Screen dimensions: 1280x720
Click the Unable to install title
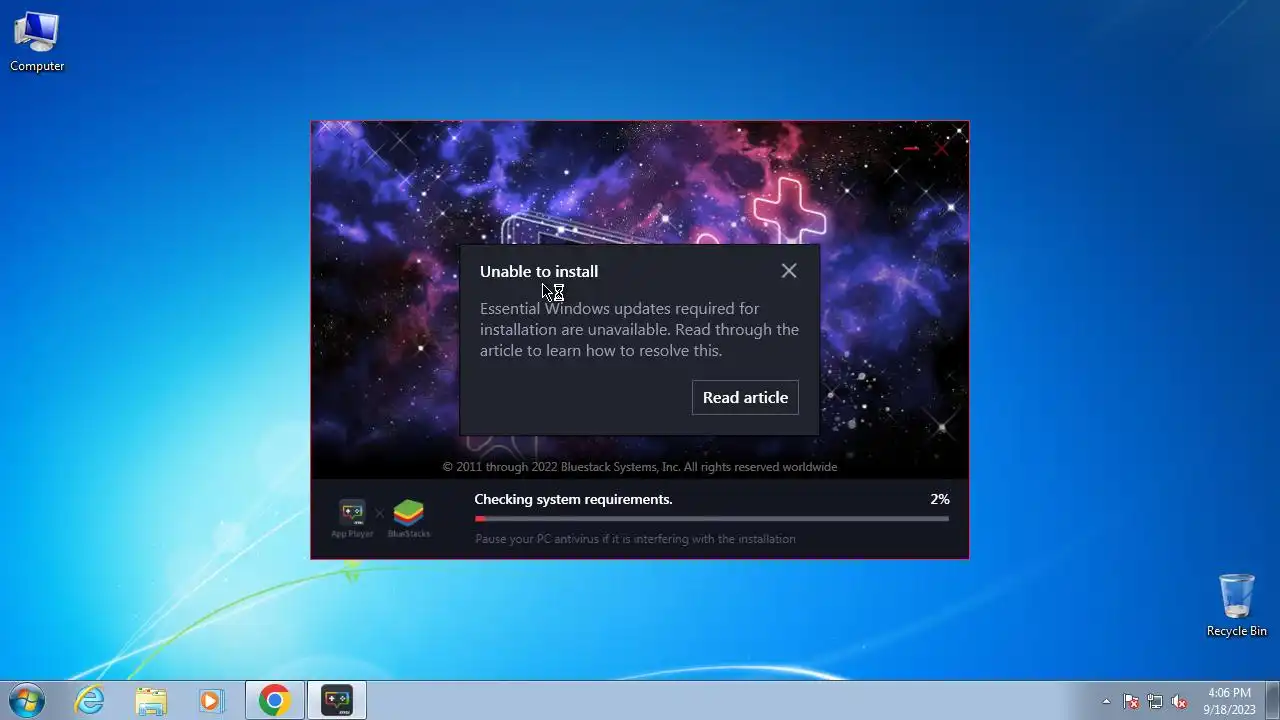point(539,271)
